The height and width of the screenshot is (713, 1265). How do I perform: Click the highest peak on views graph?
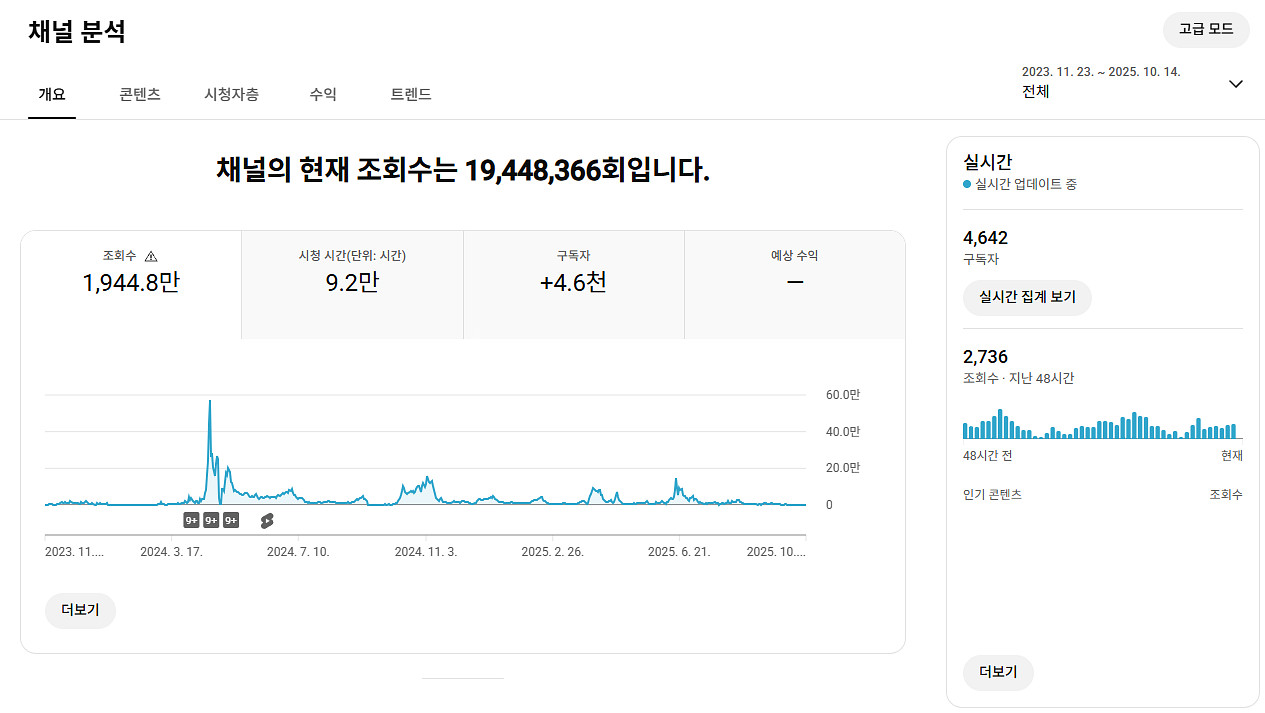[209, 402]
